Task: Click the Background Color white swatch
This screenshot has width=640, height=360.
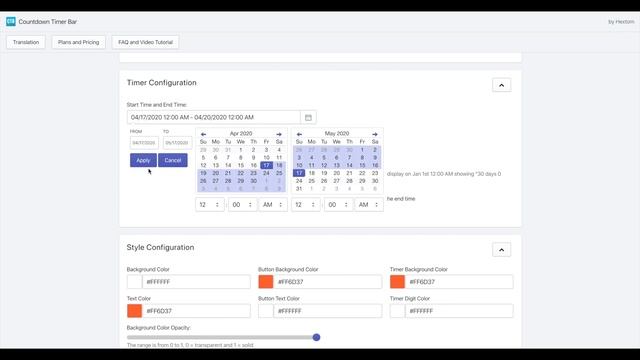Action: pyautogui.click(x=134, y=282)
